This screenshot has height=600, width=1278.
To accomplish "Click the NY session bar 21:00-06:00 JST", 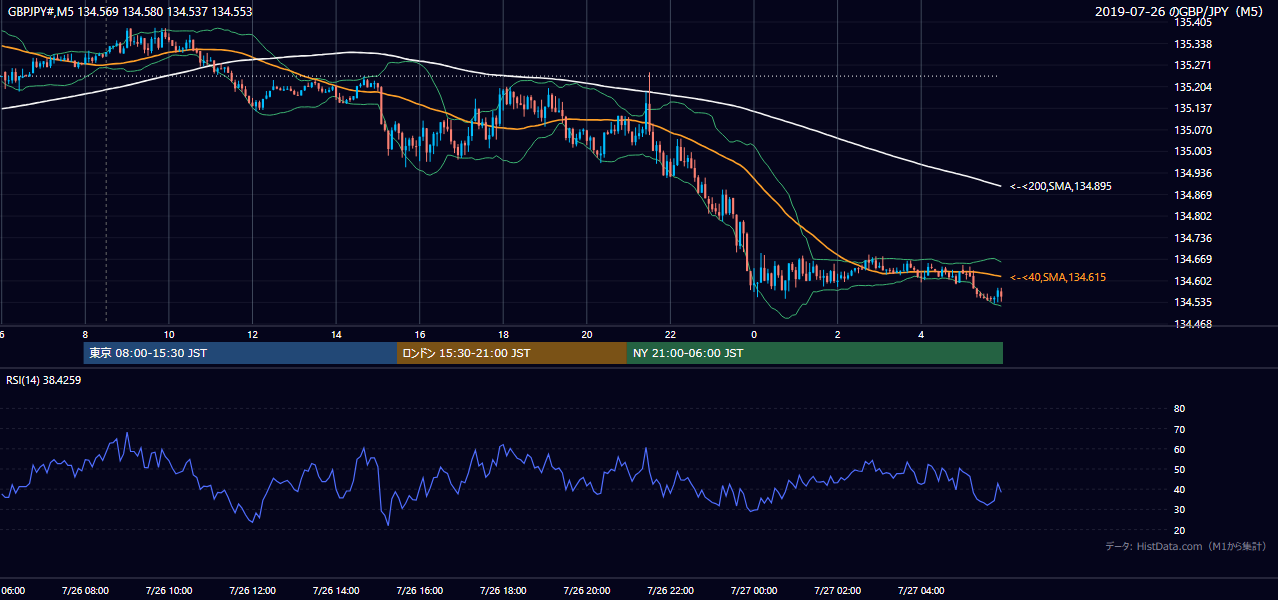I will [815, 353].
